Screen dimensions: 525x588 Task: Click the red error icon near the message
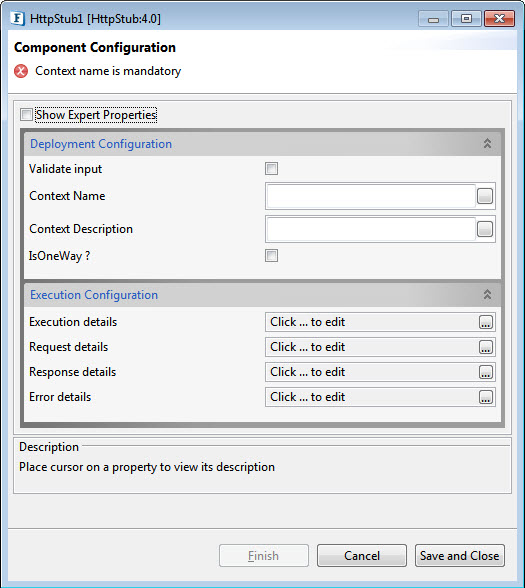(x=21, y=71)
